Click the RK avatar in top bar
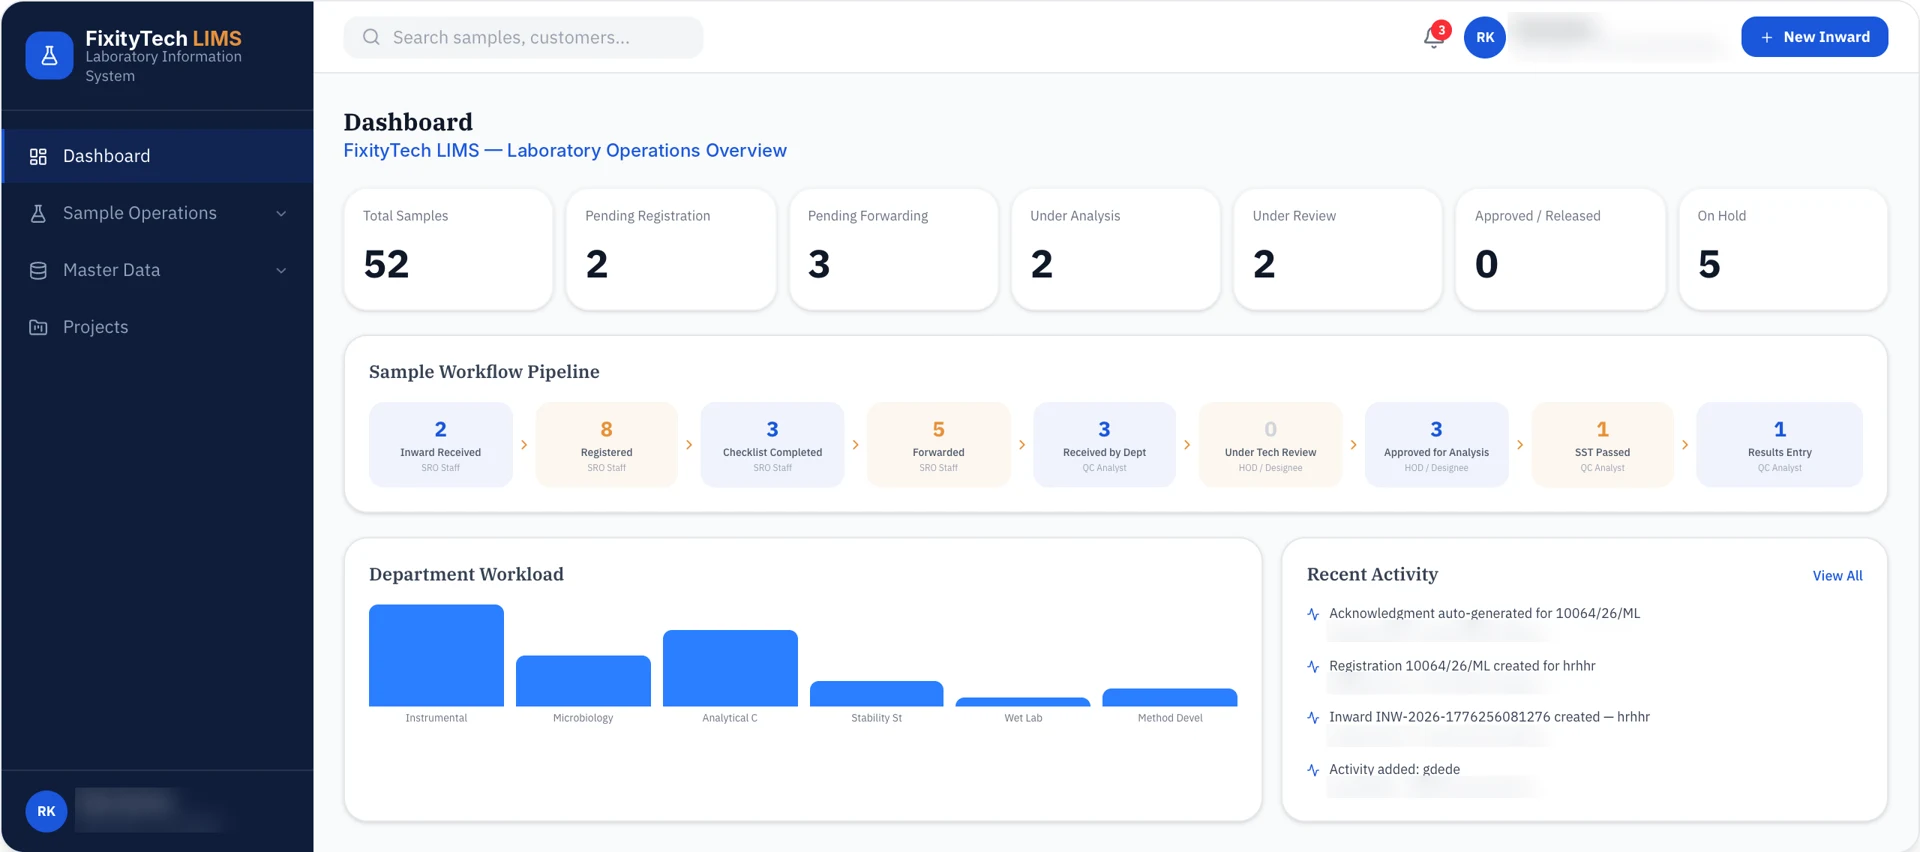The image size is (1920, 852). 1485,37
